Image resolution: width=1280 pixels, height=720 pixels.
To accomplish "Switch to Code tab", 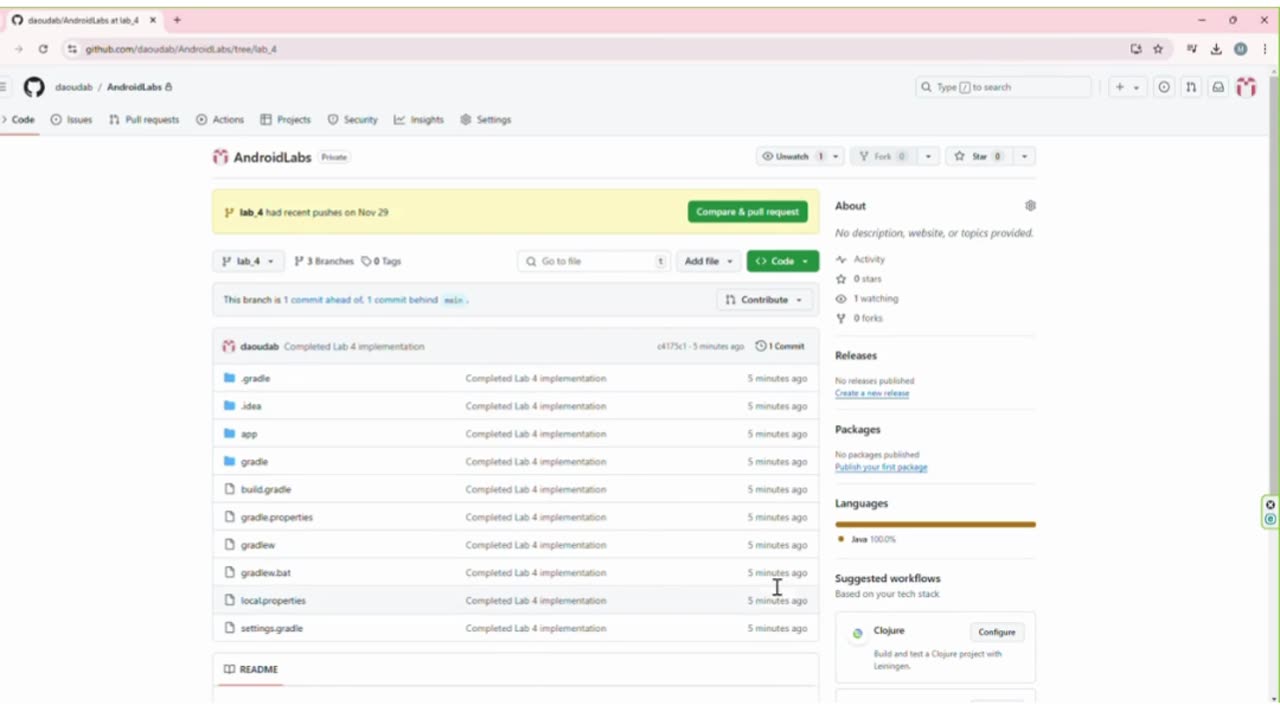I will coord(18,120).
